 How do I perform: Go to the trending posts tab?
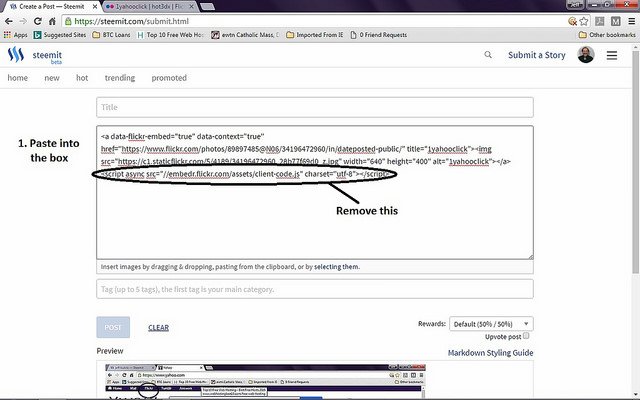pyautogui.click(x=120, y=78)
